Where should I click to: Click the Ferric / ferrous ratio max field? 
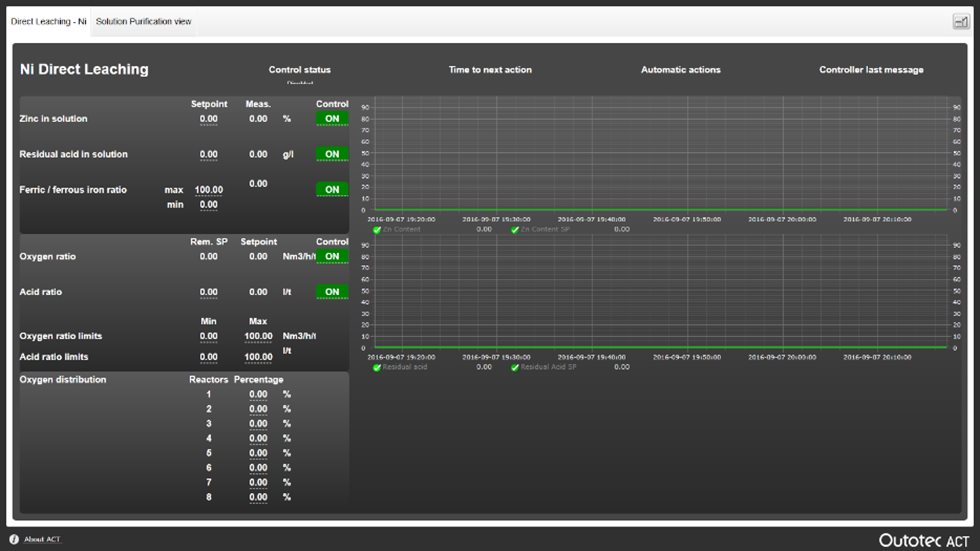click(x=208, y=190)
